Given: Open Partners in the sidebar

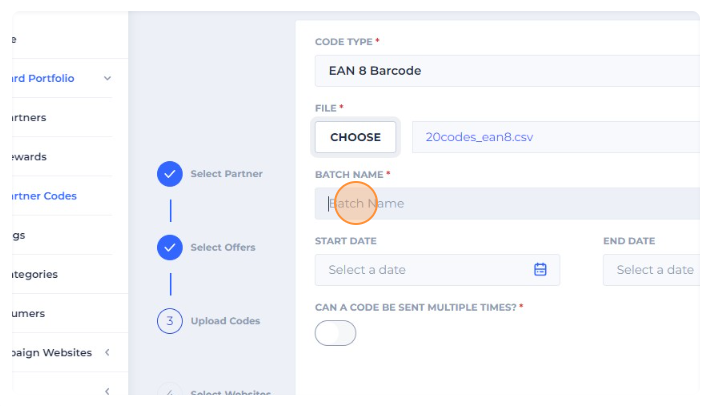Looking at the screenshot, I should point(30,117).
